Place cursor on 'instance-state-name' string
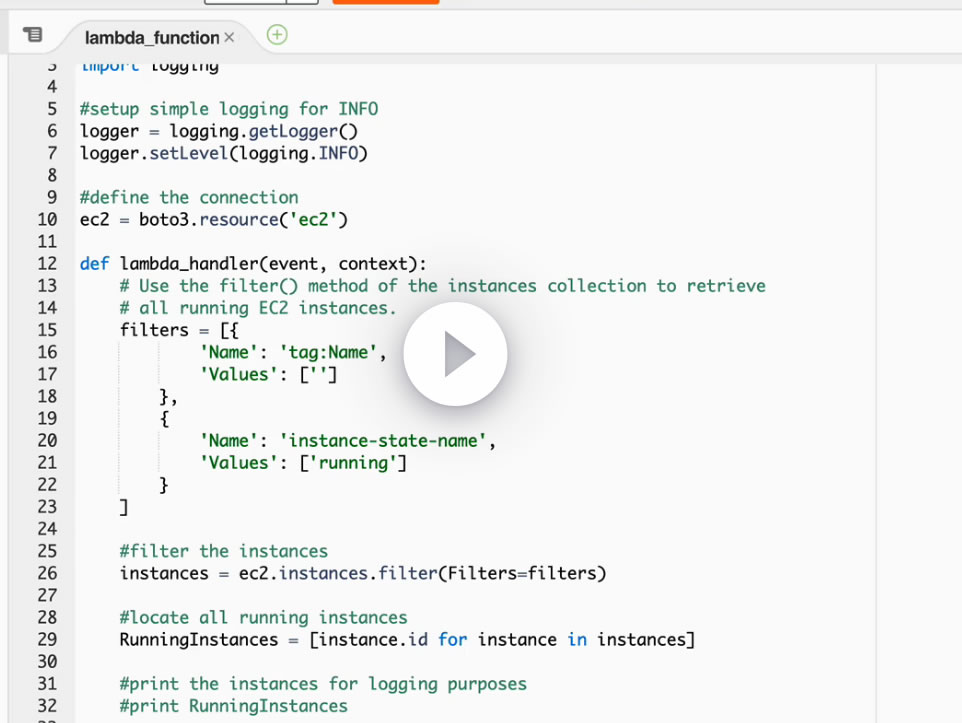 (x=383, y=441)
